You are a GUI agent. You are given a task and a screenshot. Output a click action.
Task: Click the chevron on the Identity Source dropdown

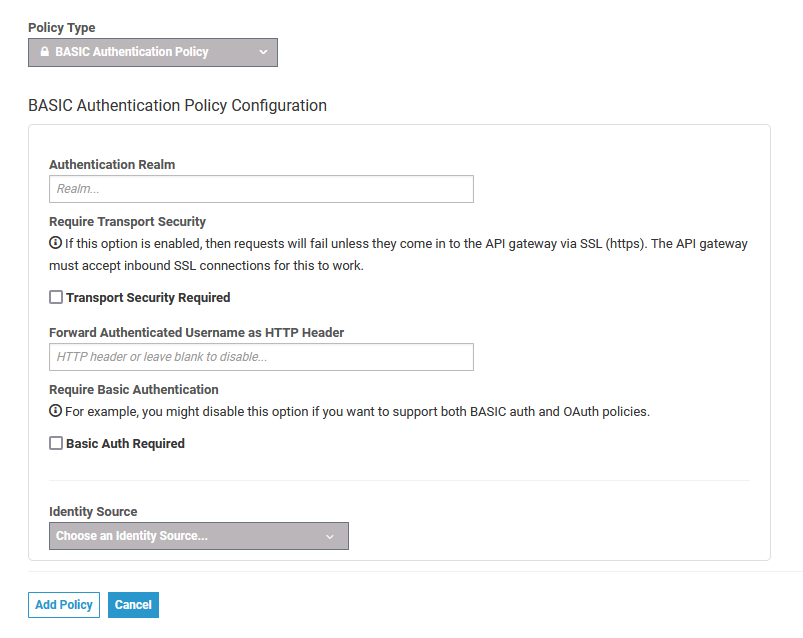coord(330,536)
